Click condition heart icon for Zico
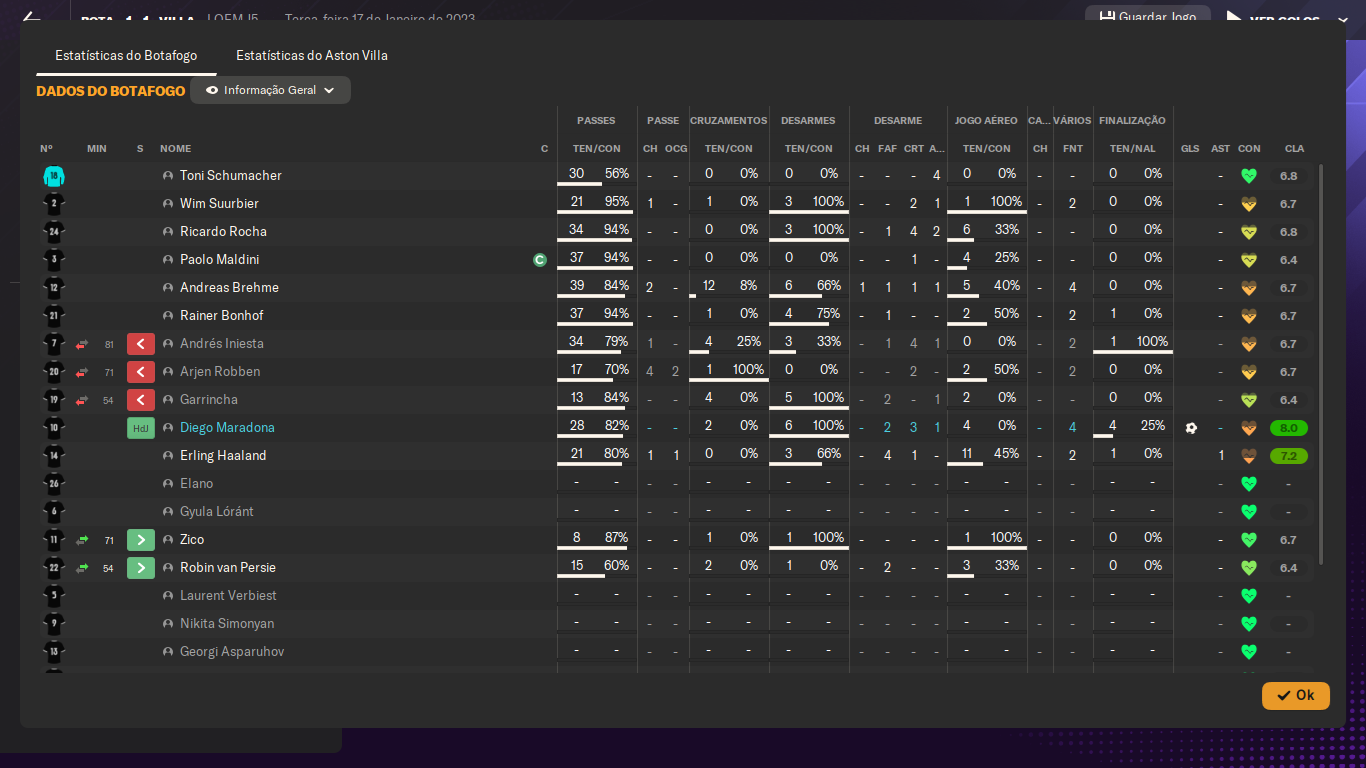 point(1248,540)
